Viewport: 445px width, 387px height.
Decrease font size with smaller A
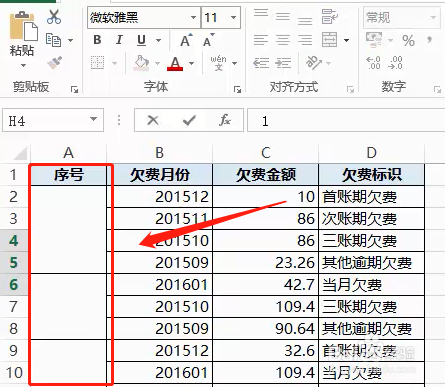[x=209, y=40]
